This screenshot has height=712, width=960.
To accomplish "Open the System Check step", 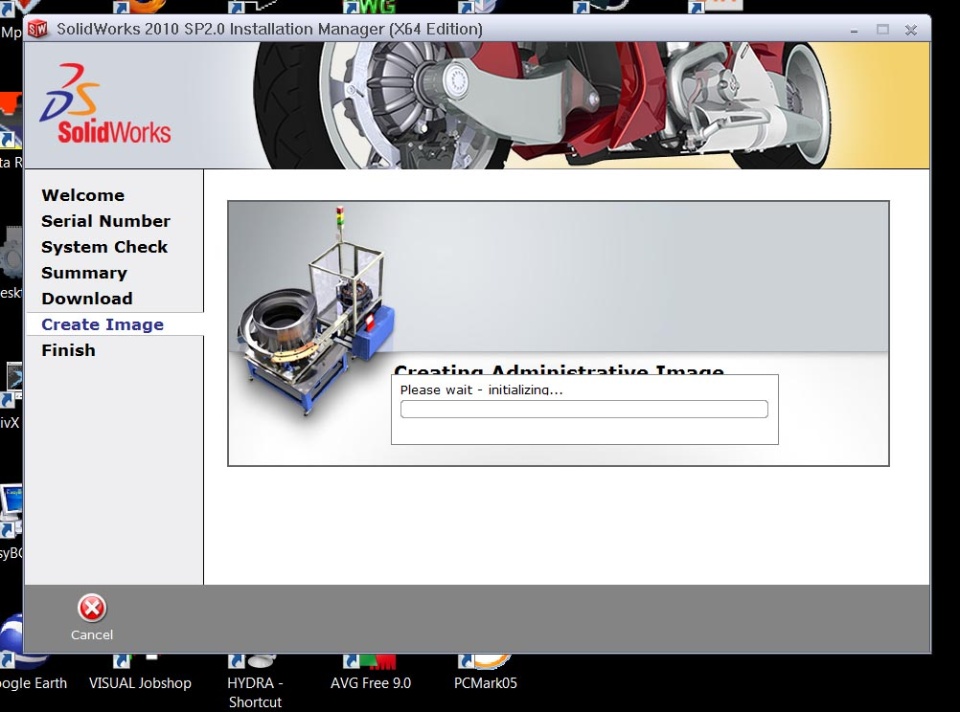I will click(104, 247).
